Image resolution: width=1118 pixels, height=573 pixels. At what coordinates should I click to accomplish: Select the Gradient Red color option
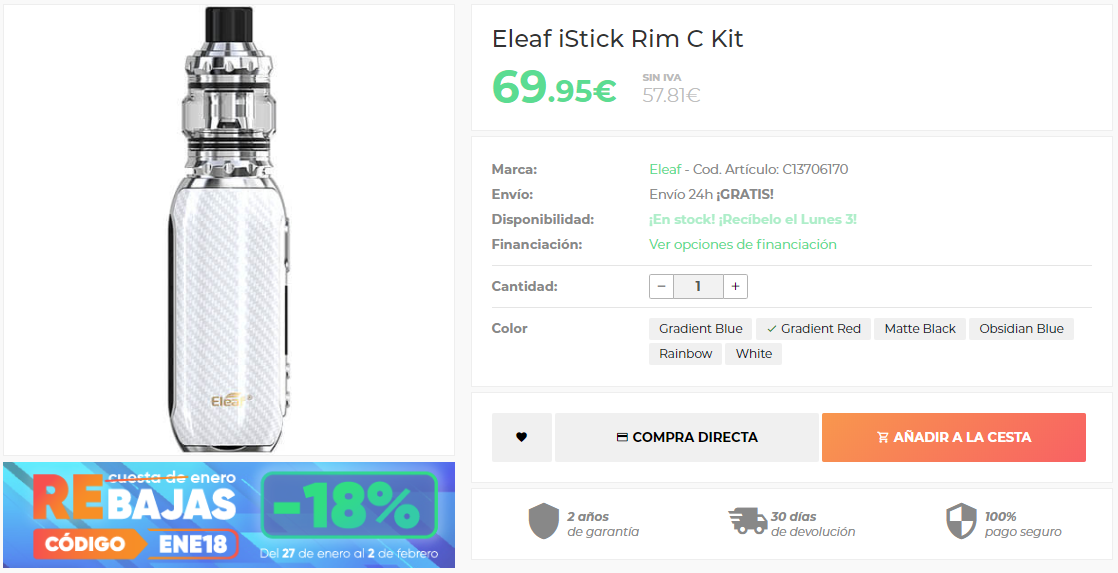tap(813, 328)
